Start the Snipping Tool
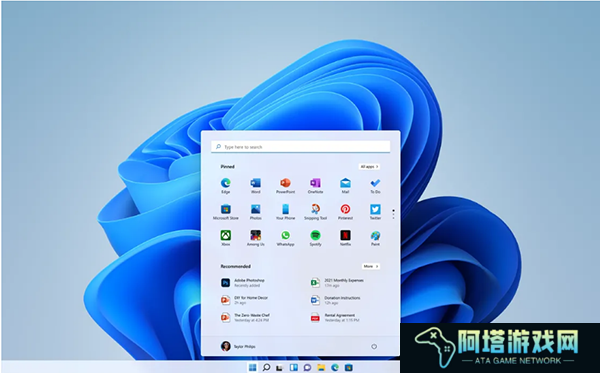 point(315,212)
